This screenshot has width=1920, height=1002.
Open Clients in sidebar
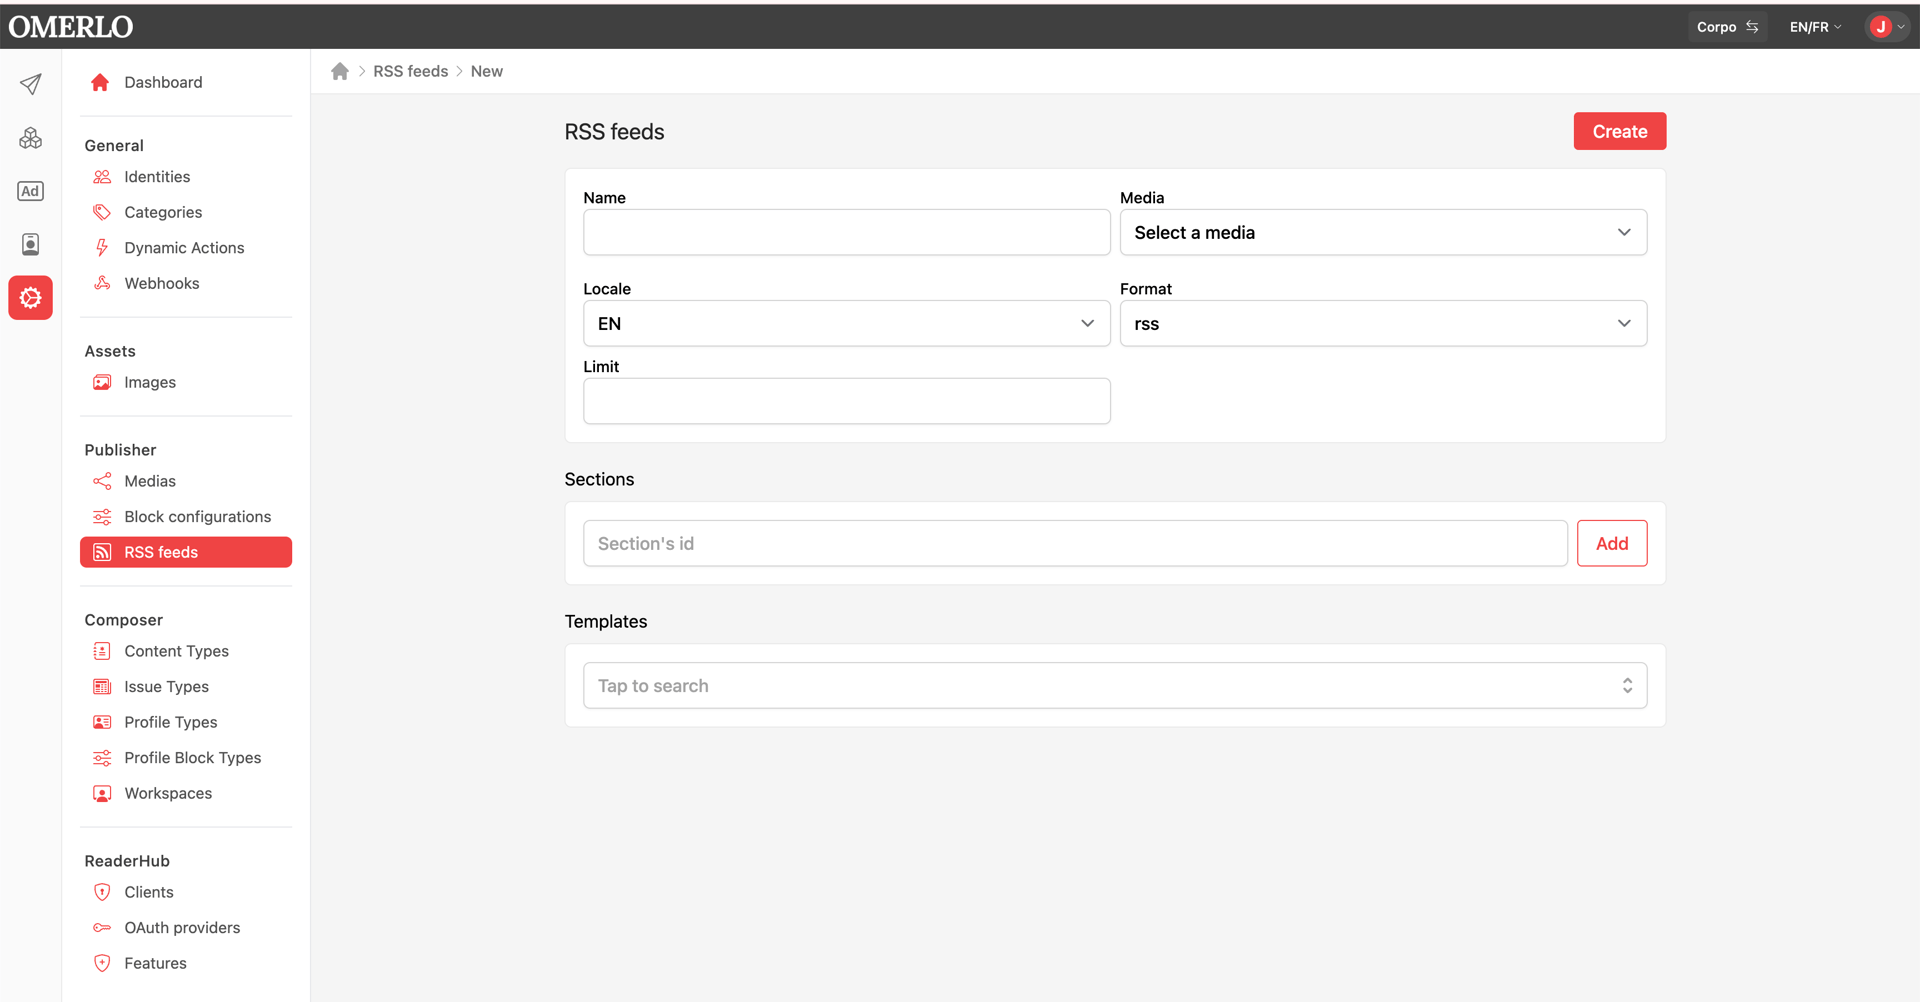click(x=149, y=892)
